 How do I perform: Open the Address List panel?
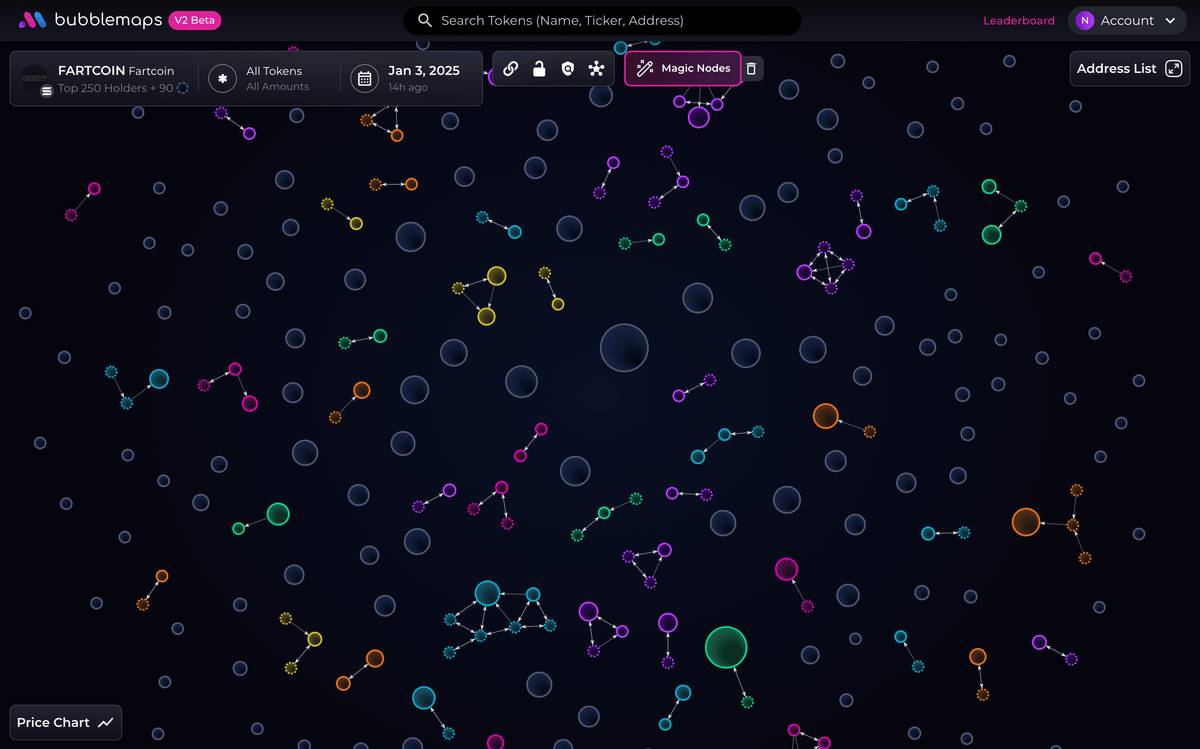click(x=1129, y=69)
